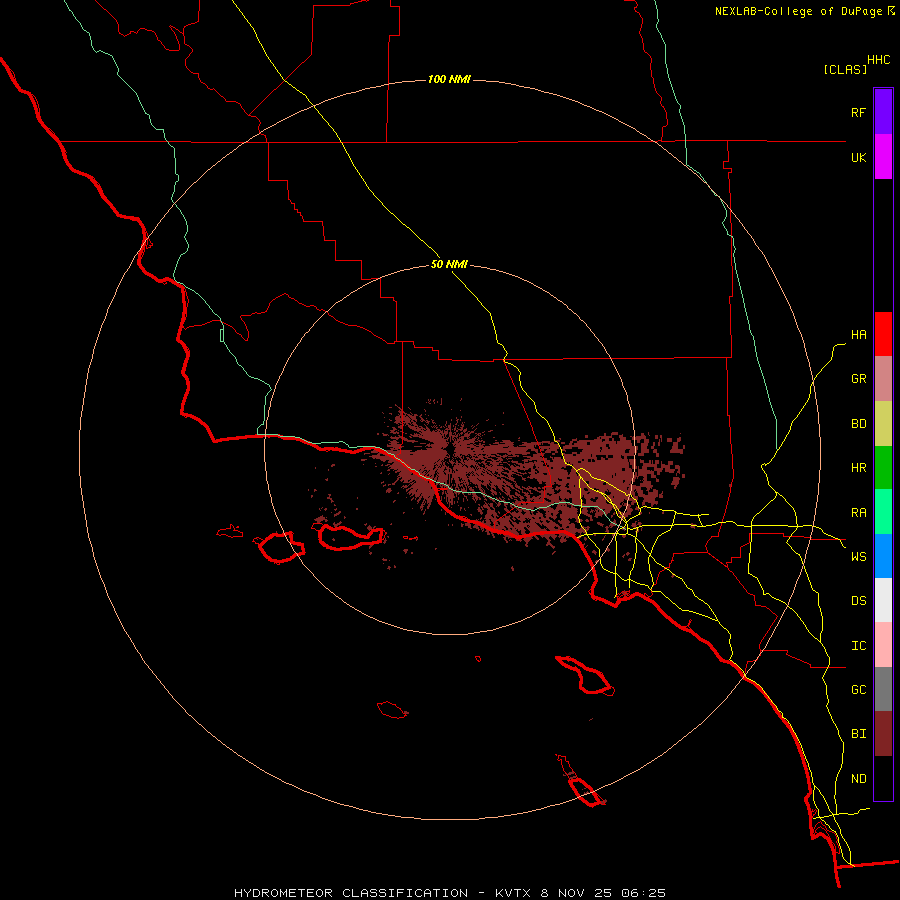This screenshot has height=900, width=900.
Task: Click the IC legend label
Action: (858, 646)
